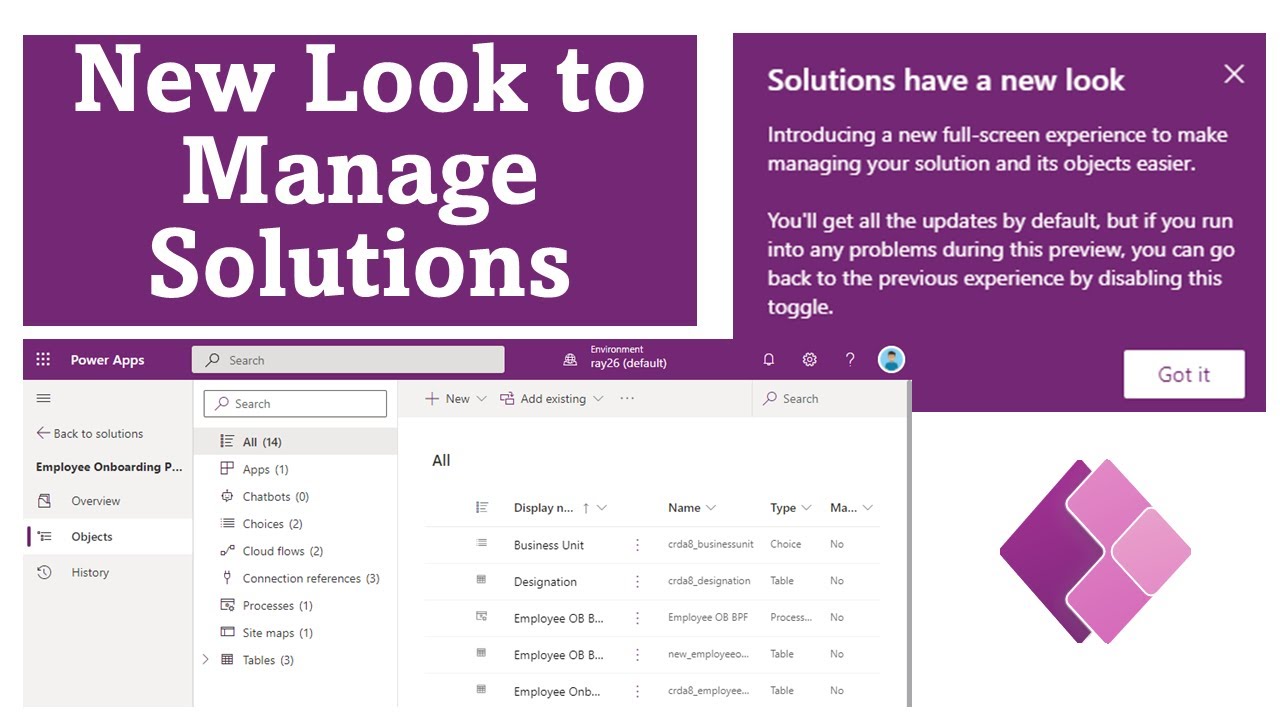Image resolution: width=1280 pixels, height=720 pixels.
Task: Toggle the hamburger navigation menu
Action: tap(43, 398)
